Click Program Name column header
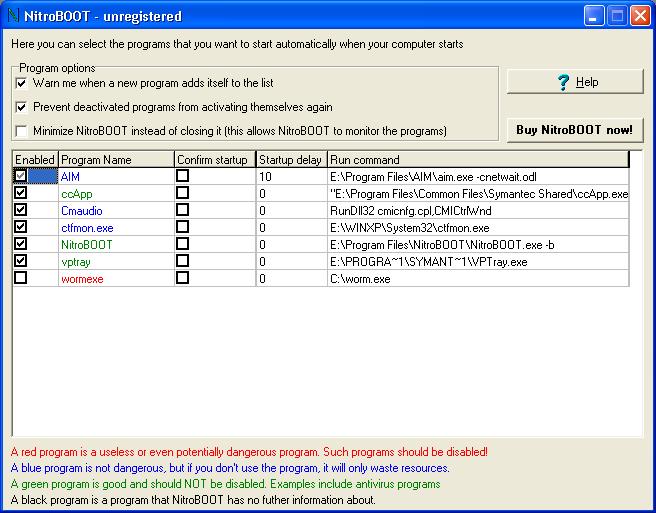 tap(116, 159)
